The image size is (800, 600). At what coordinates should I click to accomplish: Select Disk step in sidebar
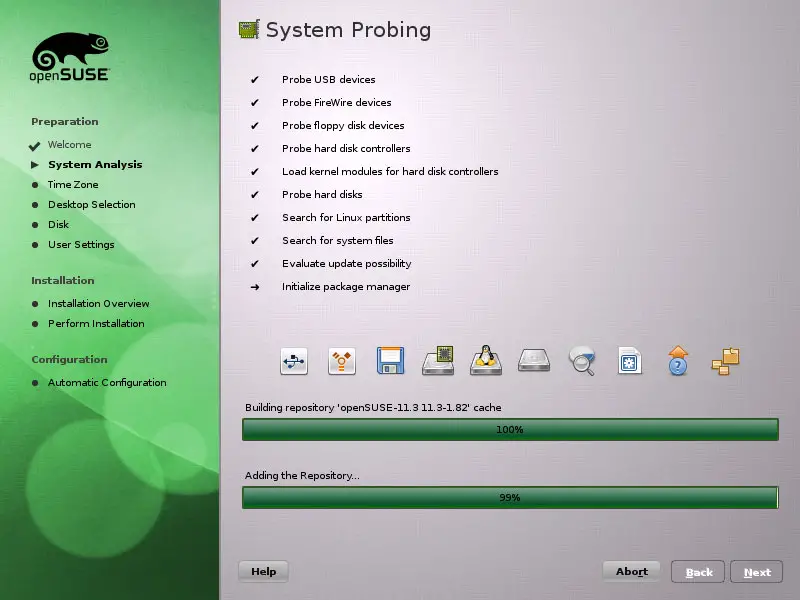point(58,224)
